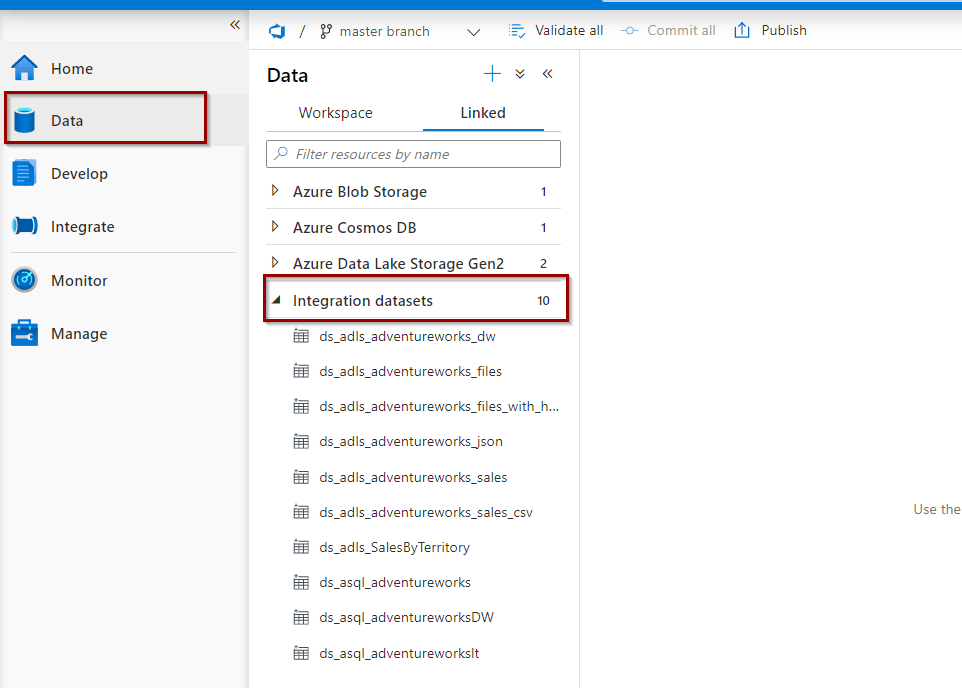
Task: Click the Home house icon
Action: (x=25, y=68)
